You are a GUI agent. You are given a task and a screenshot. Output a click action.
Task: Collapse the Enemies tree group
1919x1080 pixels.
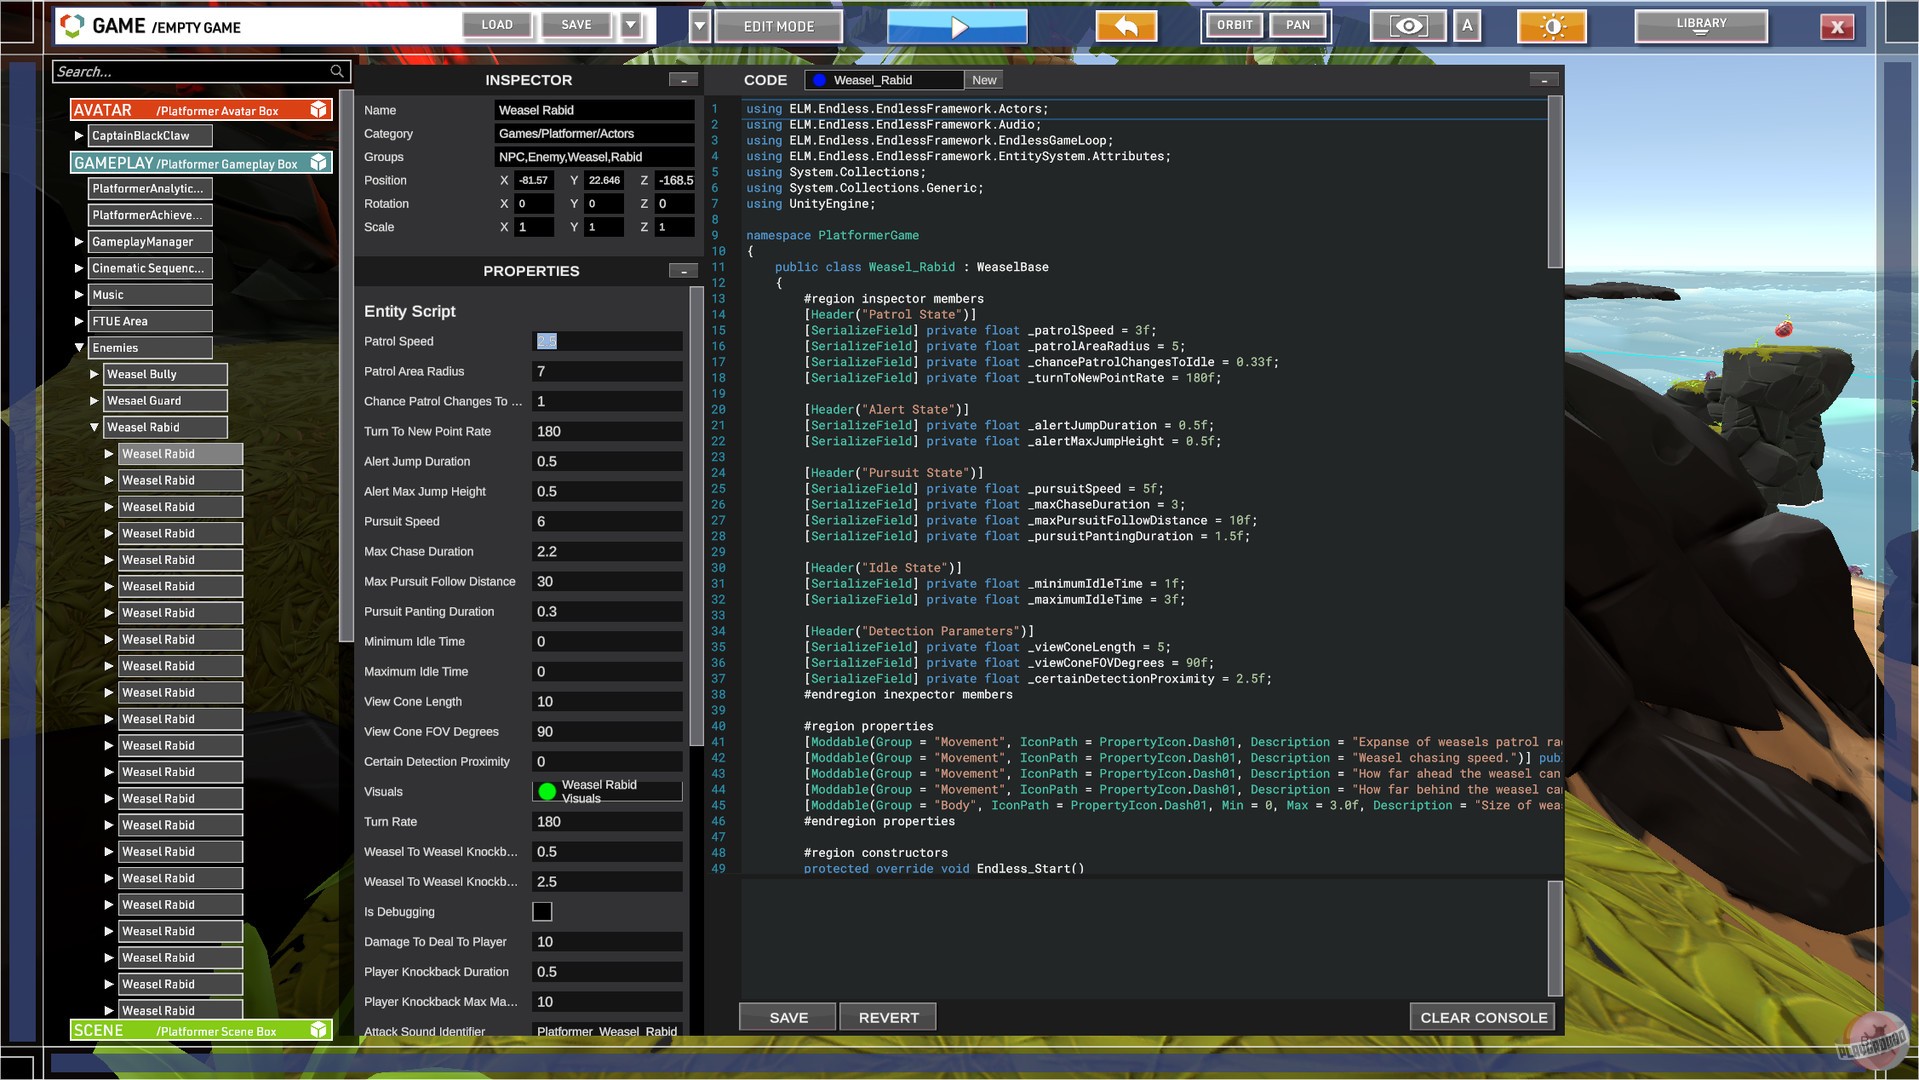point(79,348)
